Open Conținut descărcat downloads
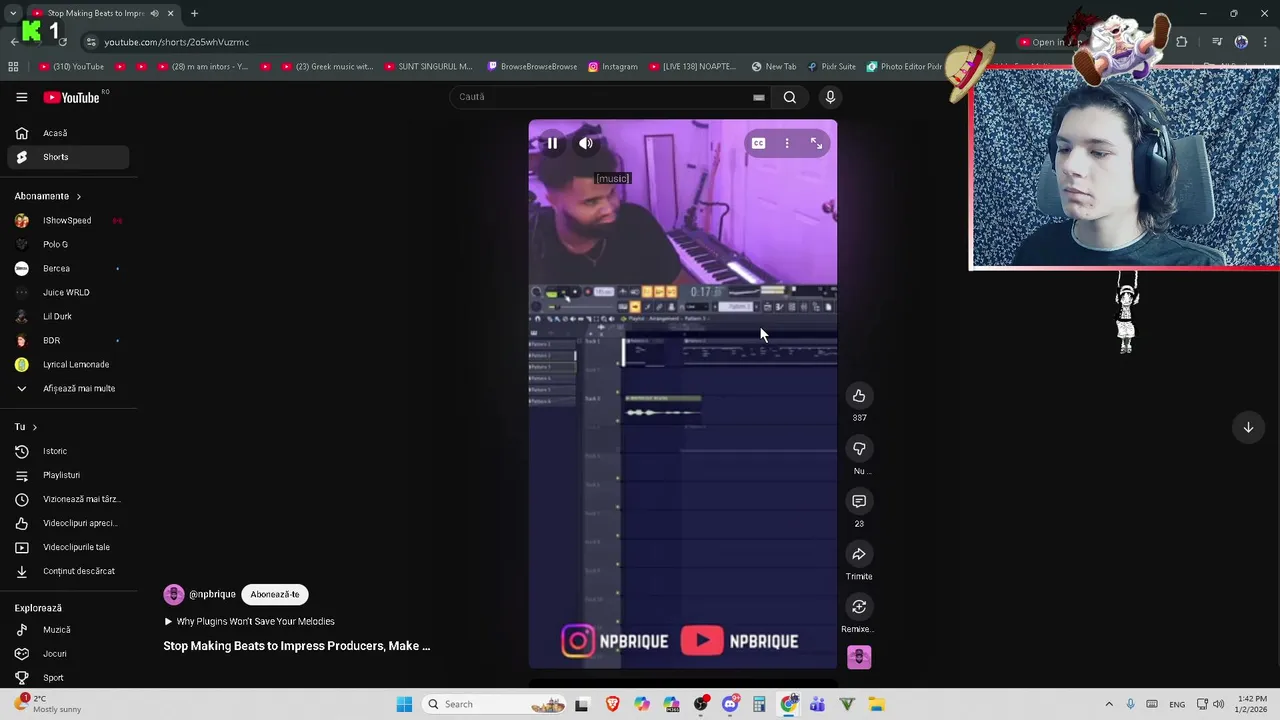 68,571
